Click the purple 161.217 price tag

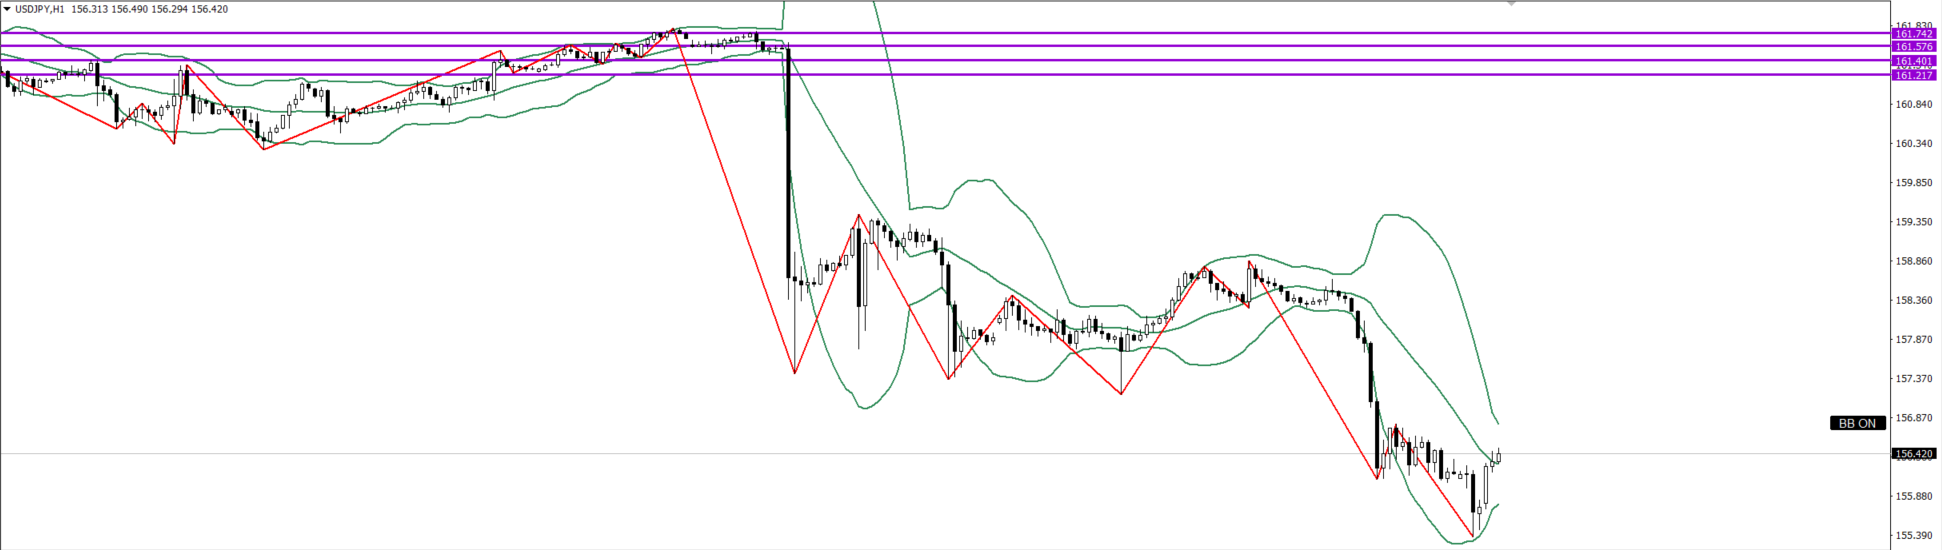click(1914, 75)
